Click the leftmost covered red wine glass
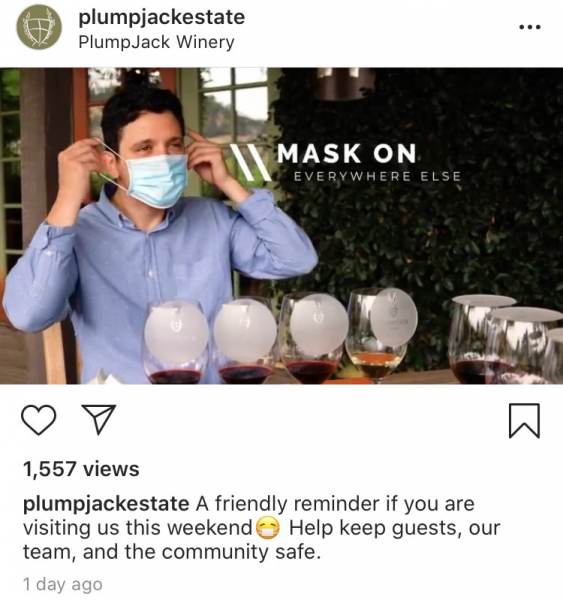The height and width of the screenshot is (600, 563). tap(176, 342)
